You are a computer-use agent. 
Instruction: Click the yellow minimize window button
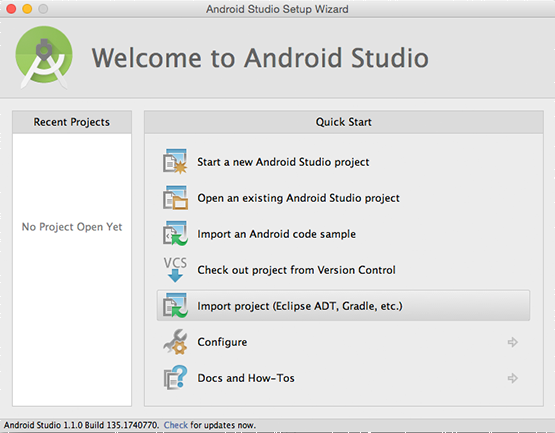[x=27, y=9]
